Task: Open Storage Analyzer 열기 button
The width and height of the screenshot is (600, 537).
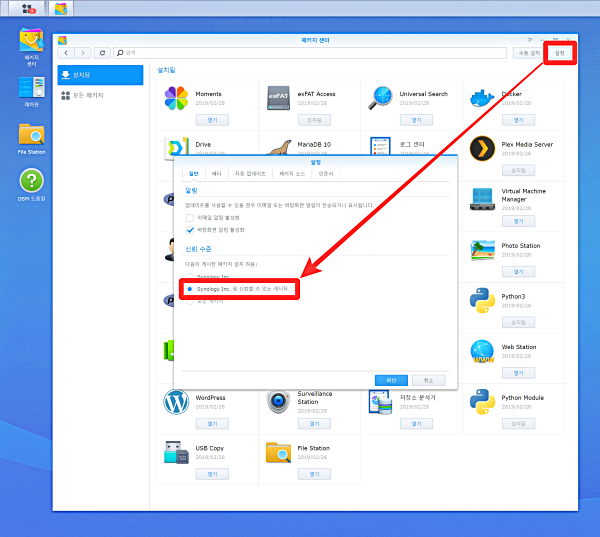Action: [416, 423]
